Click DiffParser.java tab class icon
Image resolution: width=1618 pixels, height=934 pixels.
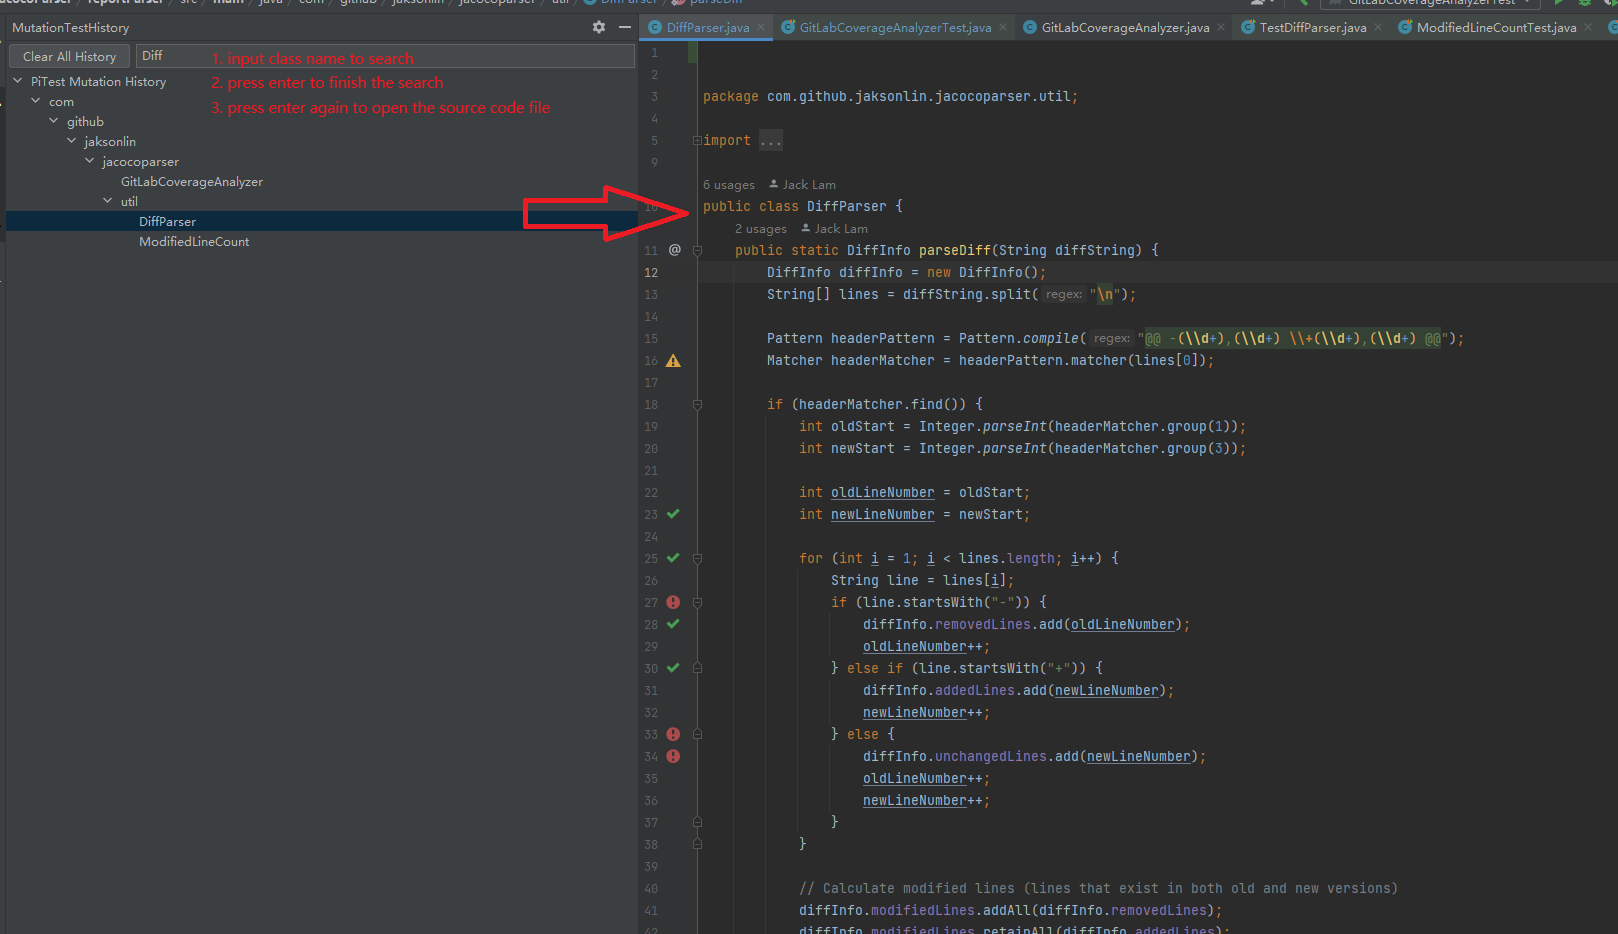click(x=655, y=27)
